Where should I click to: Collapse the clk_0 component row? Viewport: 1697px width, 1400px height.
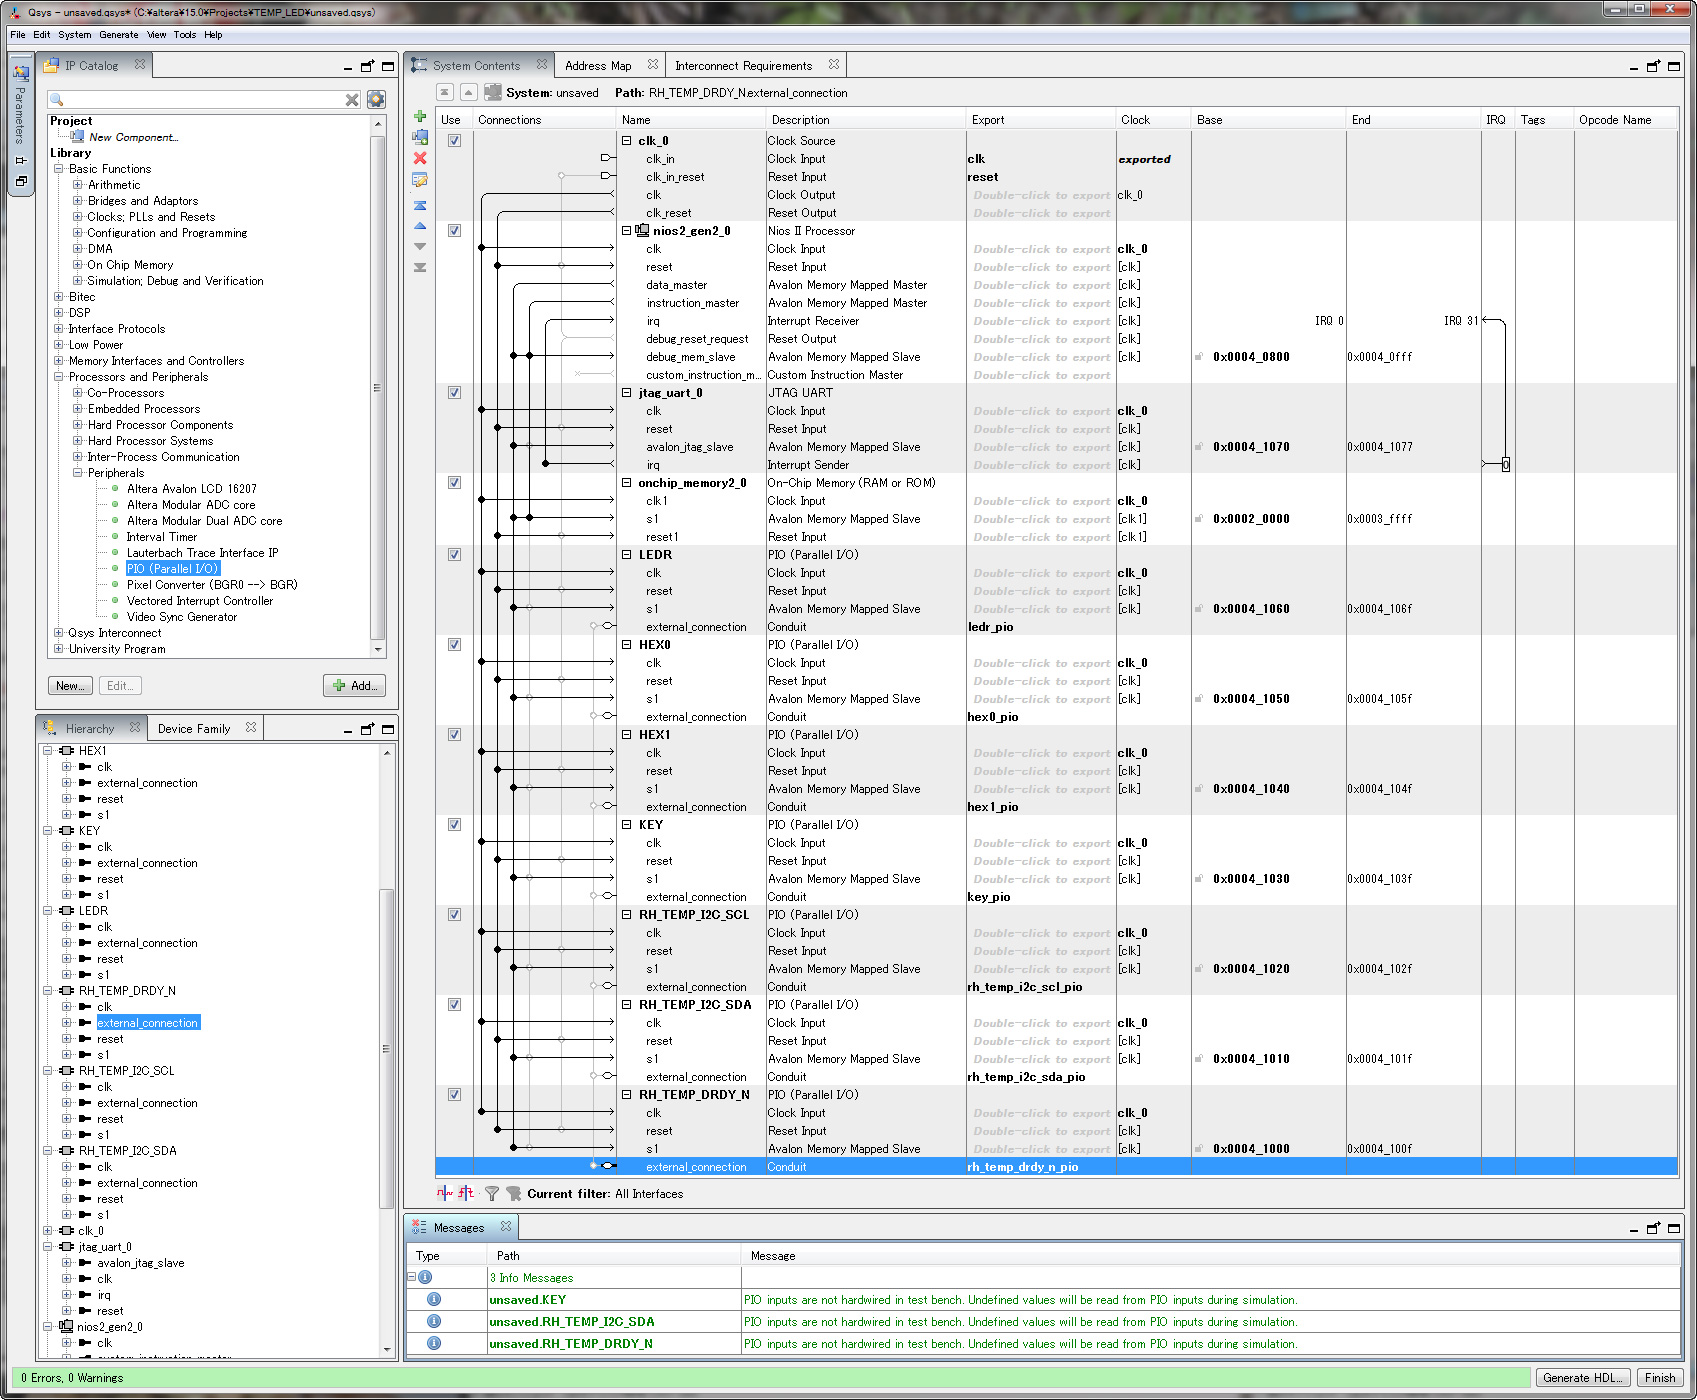tap(627, 141)
